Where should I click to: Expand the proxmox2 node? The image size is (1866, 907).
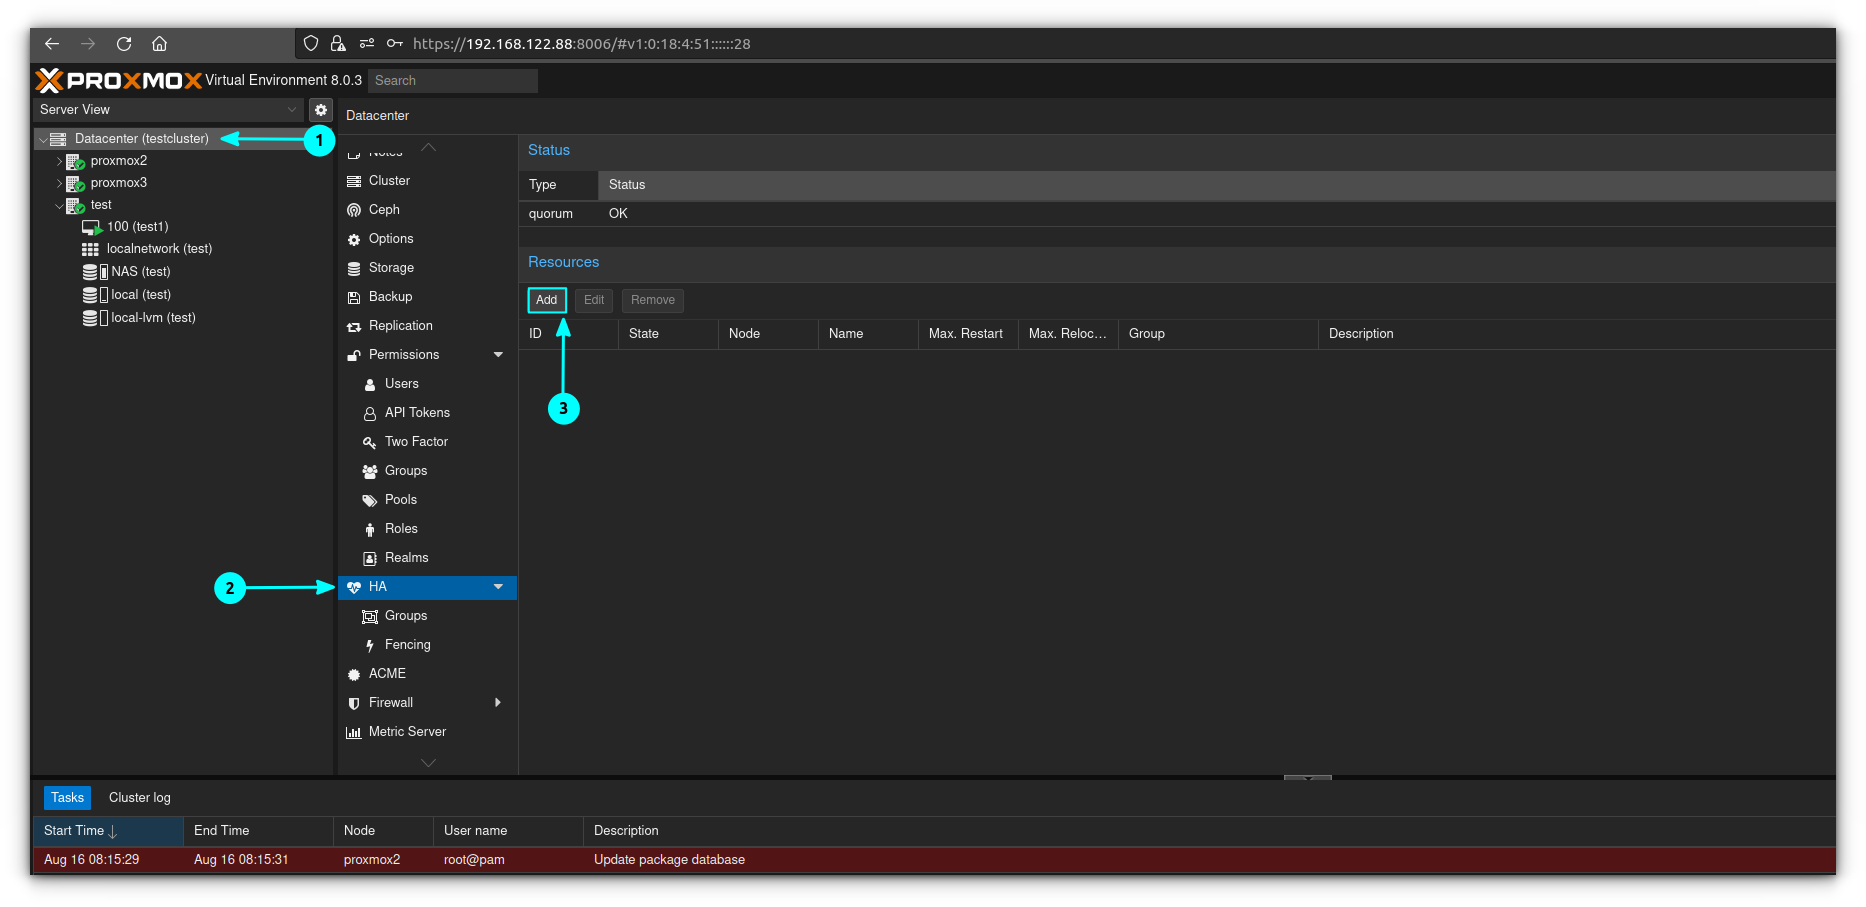coord(59,161)
